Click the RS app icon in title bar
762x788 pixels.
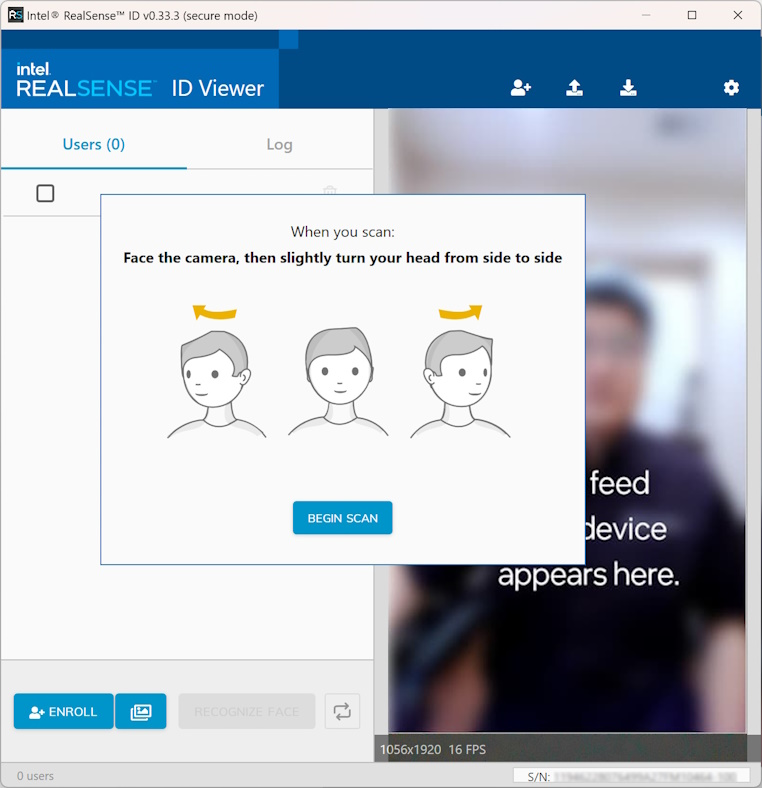pyautogui.click(x=15, y=15)
